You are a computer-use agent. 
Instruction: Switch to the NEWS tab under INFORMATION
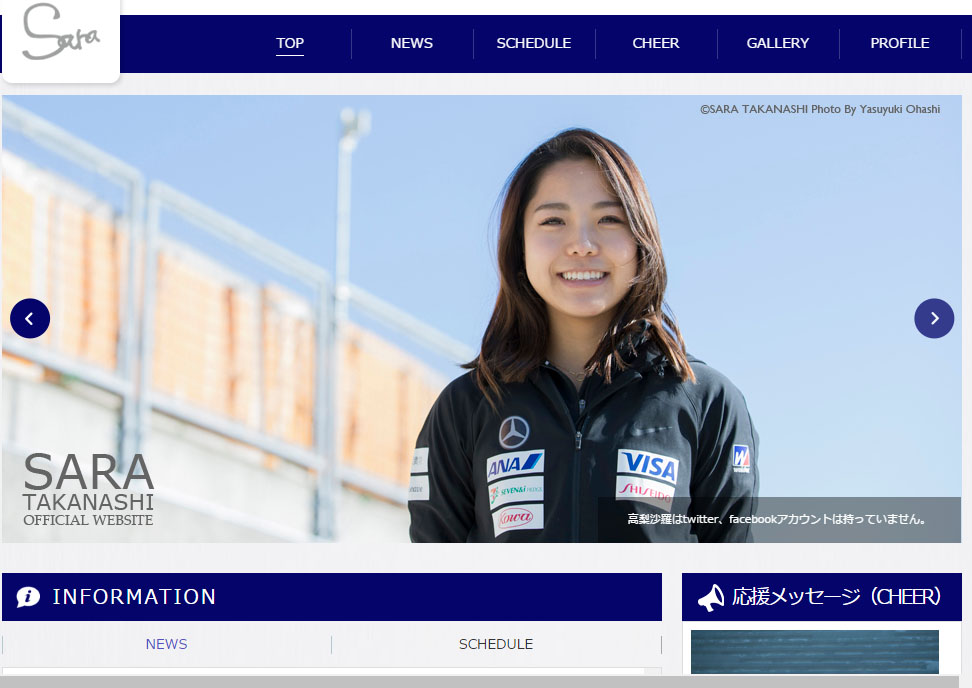(166, 644)
